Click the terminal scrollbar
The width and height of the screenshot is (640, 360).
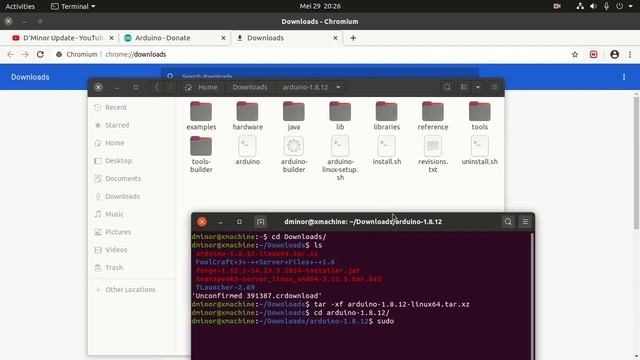click(532, 296)
